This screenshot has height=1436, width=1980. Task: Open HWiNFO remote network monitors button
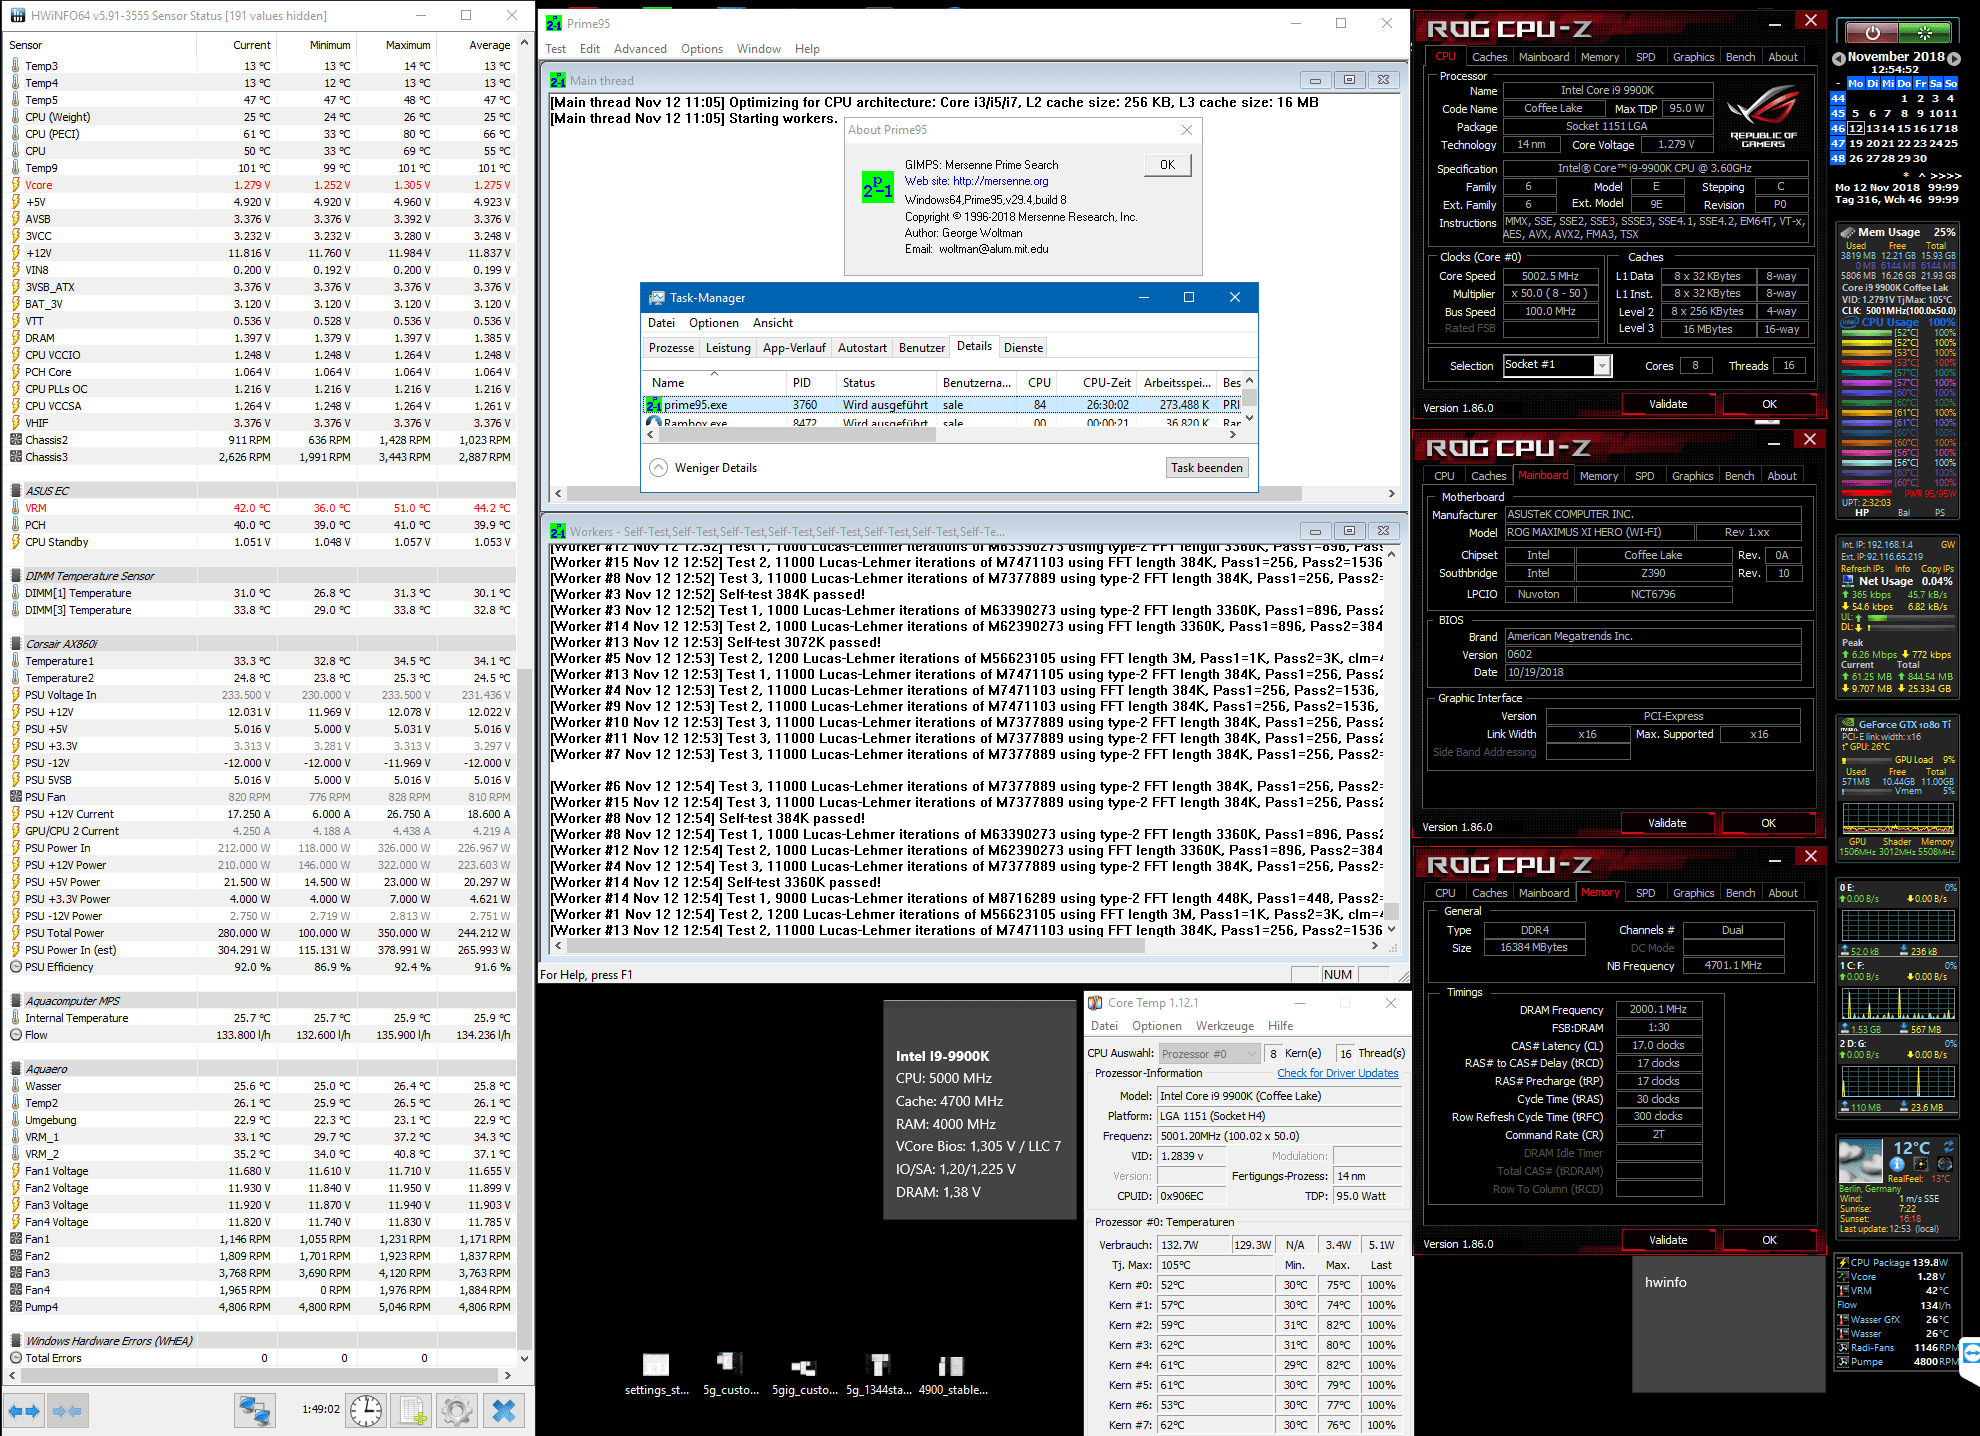(255, 1411)
